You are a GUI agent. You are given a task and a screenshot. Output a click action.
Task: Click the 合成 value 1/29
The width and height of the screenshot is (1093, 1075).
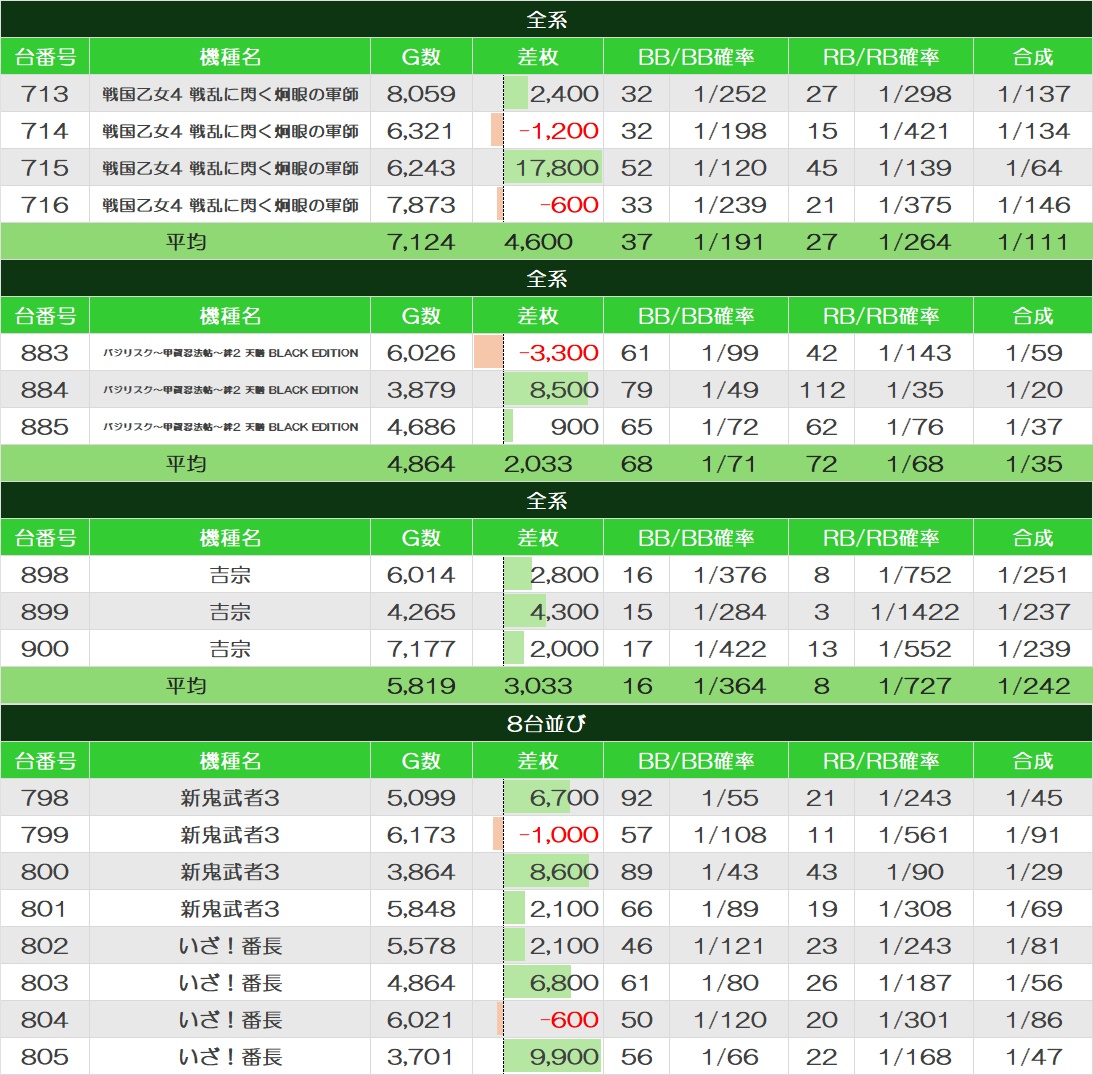click(x=1034, y=871)
